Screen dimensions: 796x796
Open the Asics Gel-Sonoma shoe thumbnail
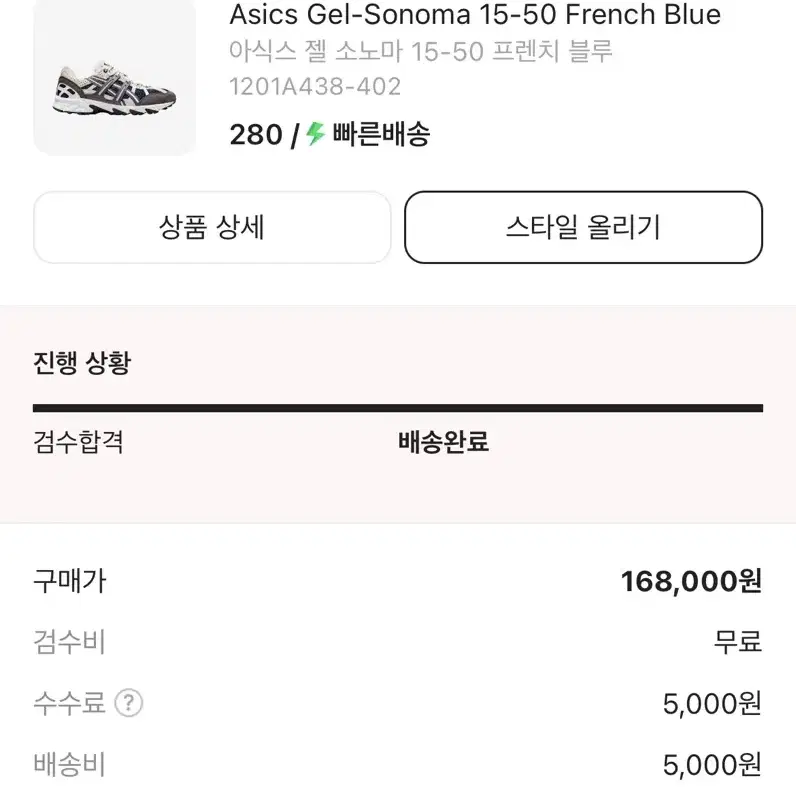(114, 77)
